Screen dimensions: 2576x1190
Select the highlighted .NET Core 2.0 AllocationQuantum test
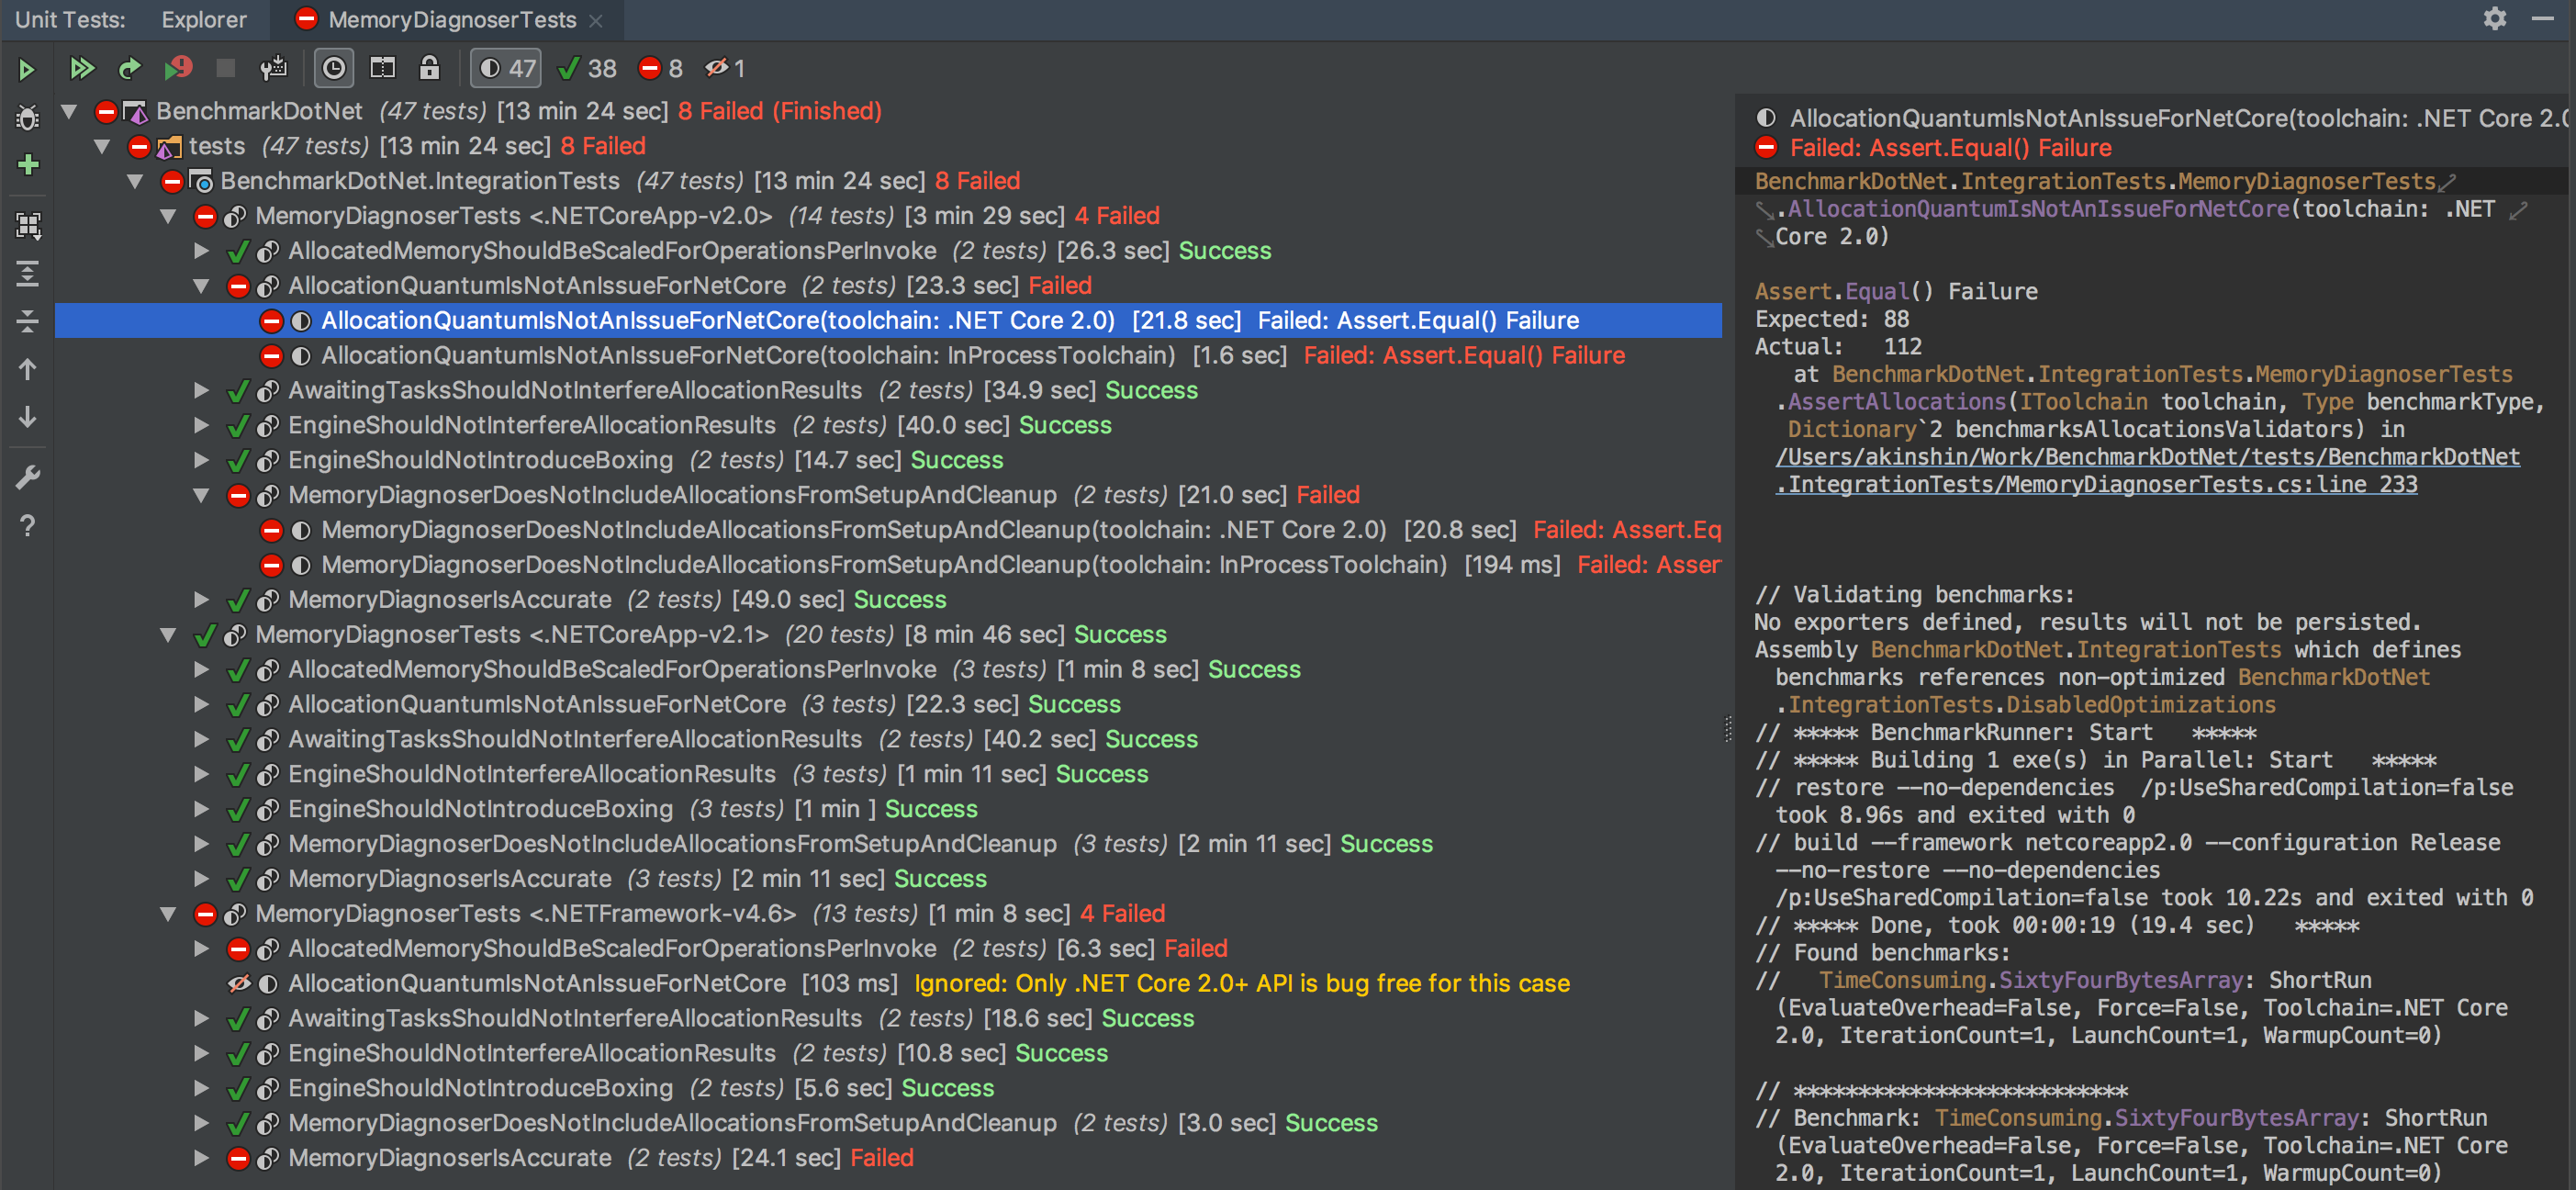(889, 320)
